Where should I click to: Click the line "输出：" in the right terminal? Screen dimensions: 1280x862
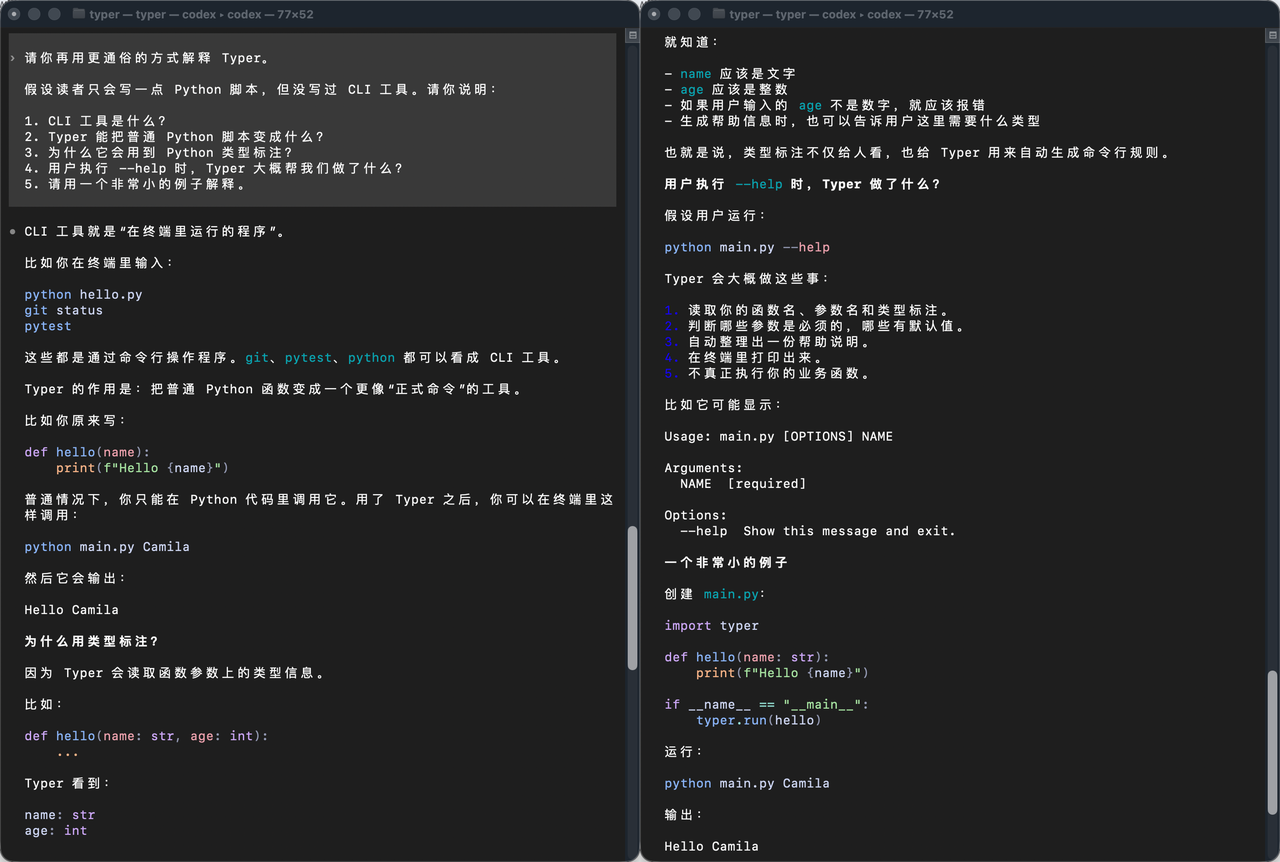pos(684,815)
